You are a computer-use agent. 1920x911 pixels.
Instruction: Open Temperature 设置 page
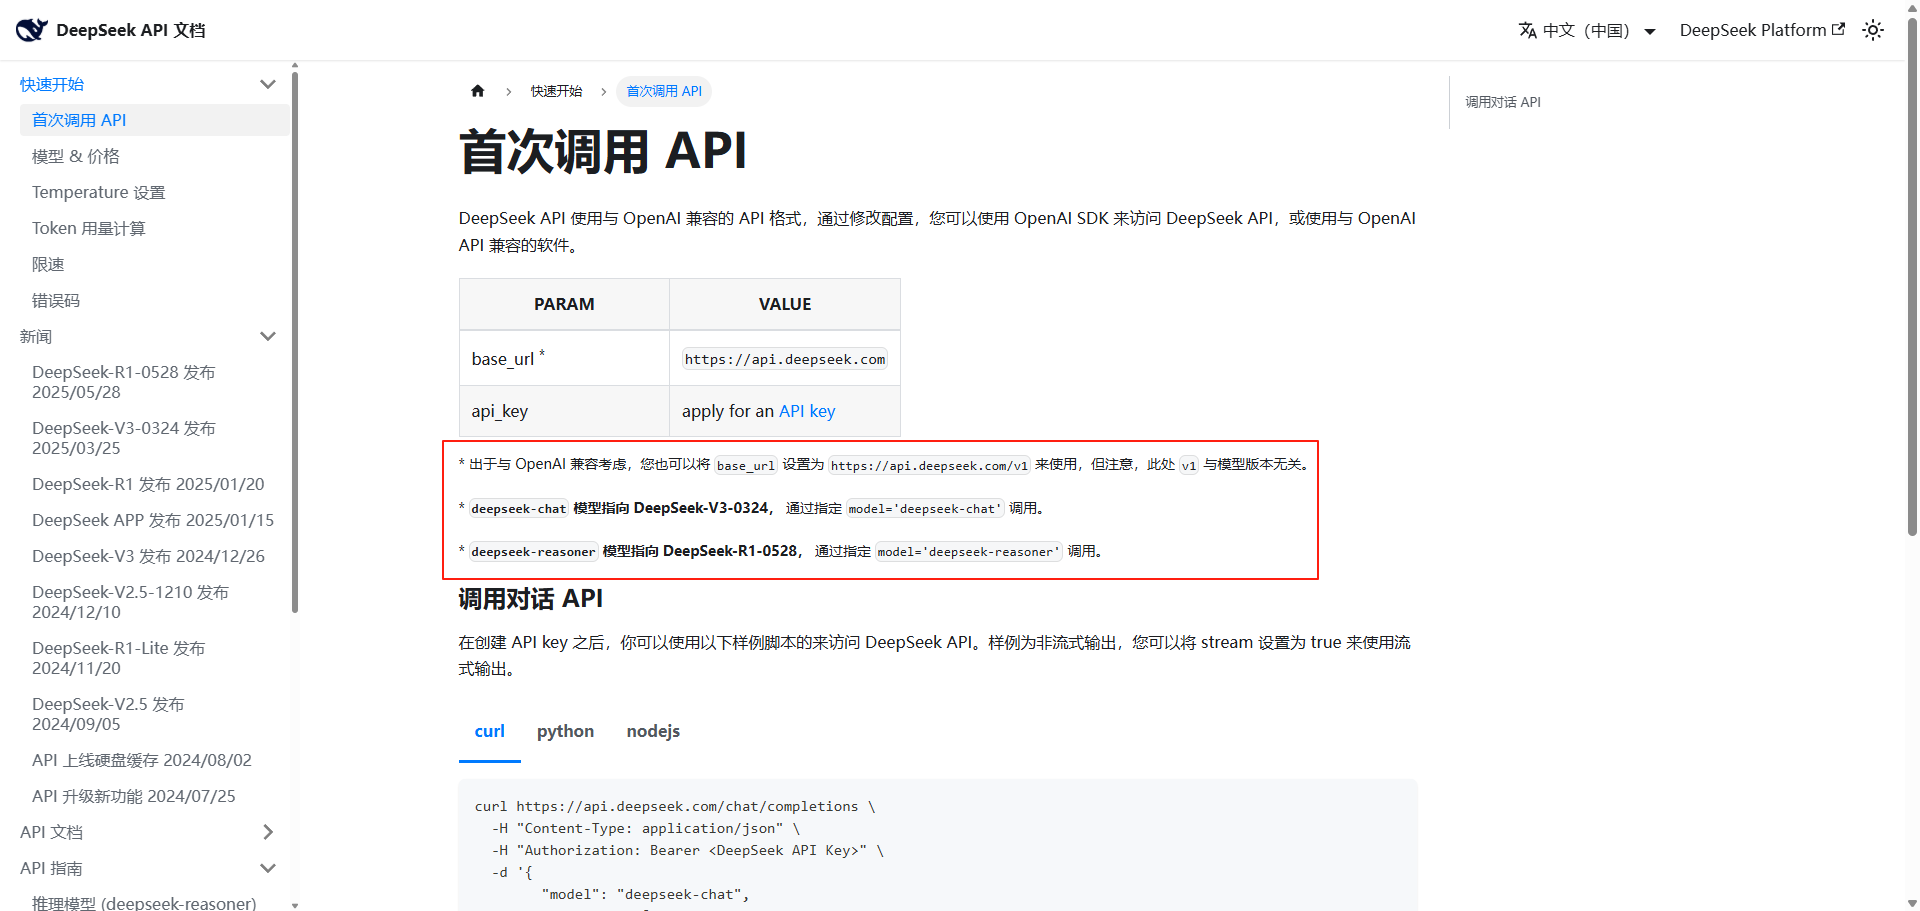[x=98, y=192]
